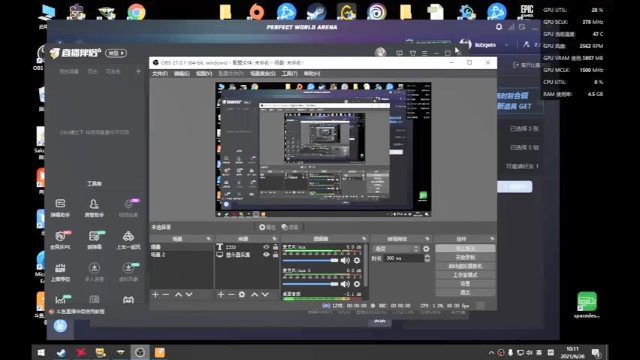The image size is (640, 360).
Task: Toggle the lock on the 显示器采集 source
Action: [x=276, y=254]
